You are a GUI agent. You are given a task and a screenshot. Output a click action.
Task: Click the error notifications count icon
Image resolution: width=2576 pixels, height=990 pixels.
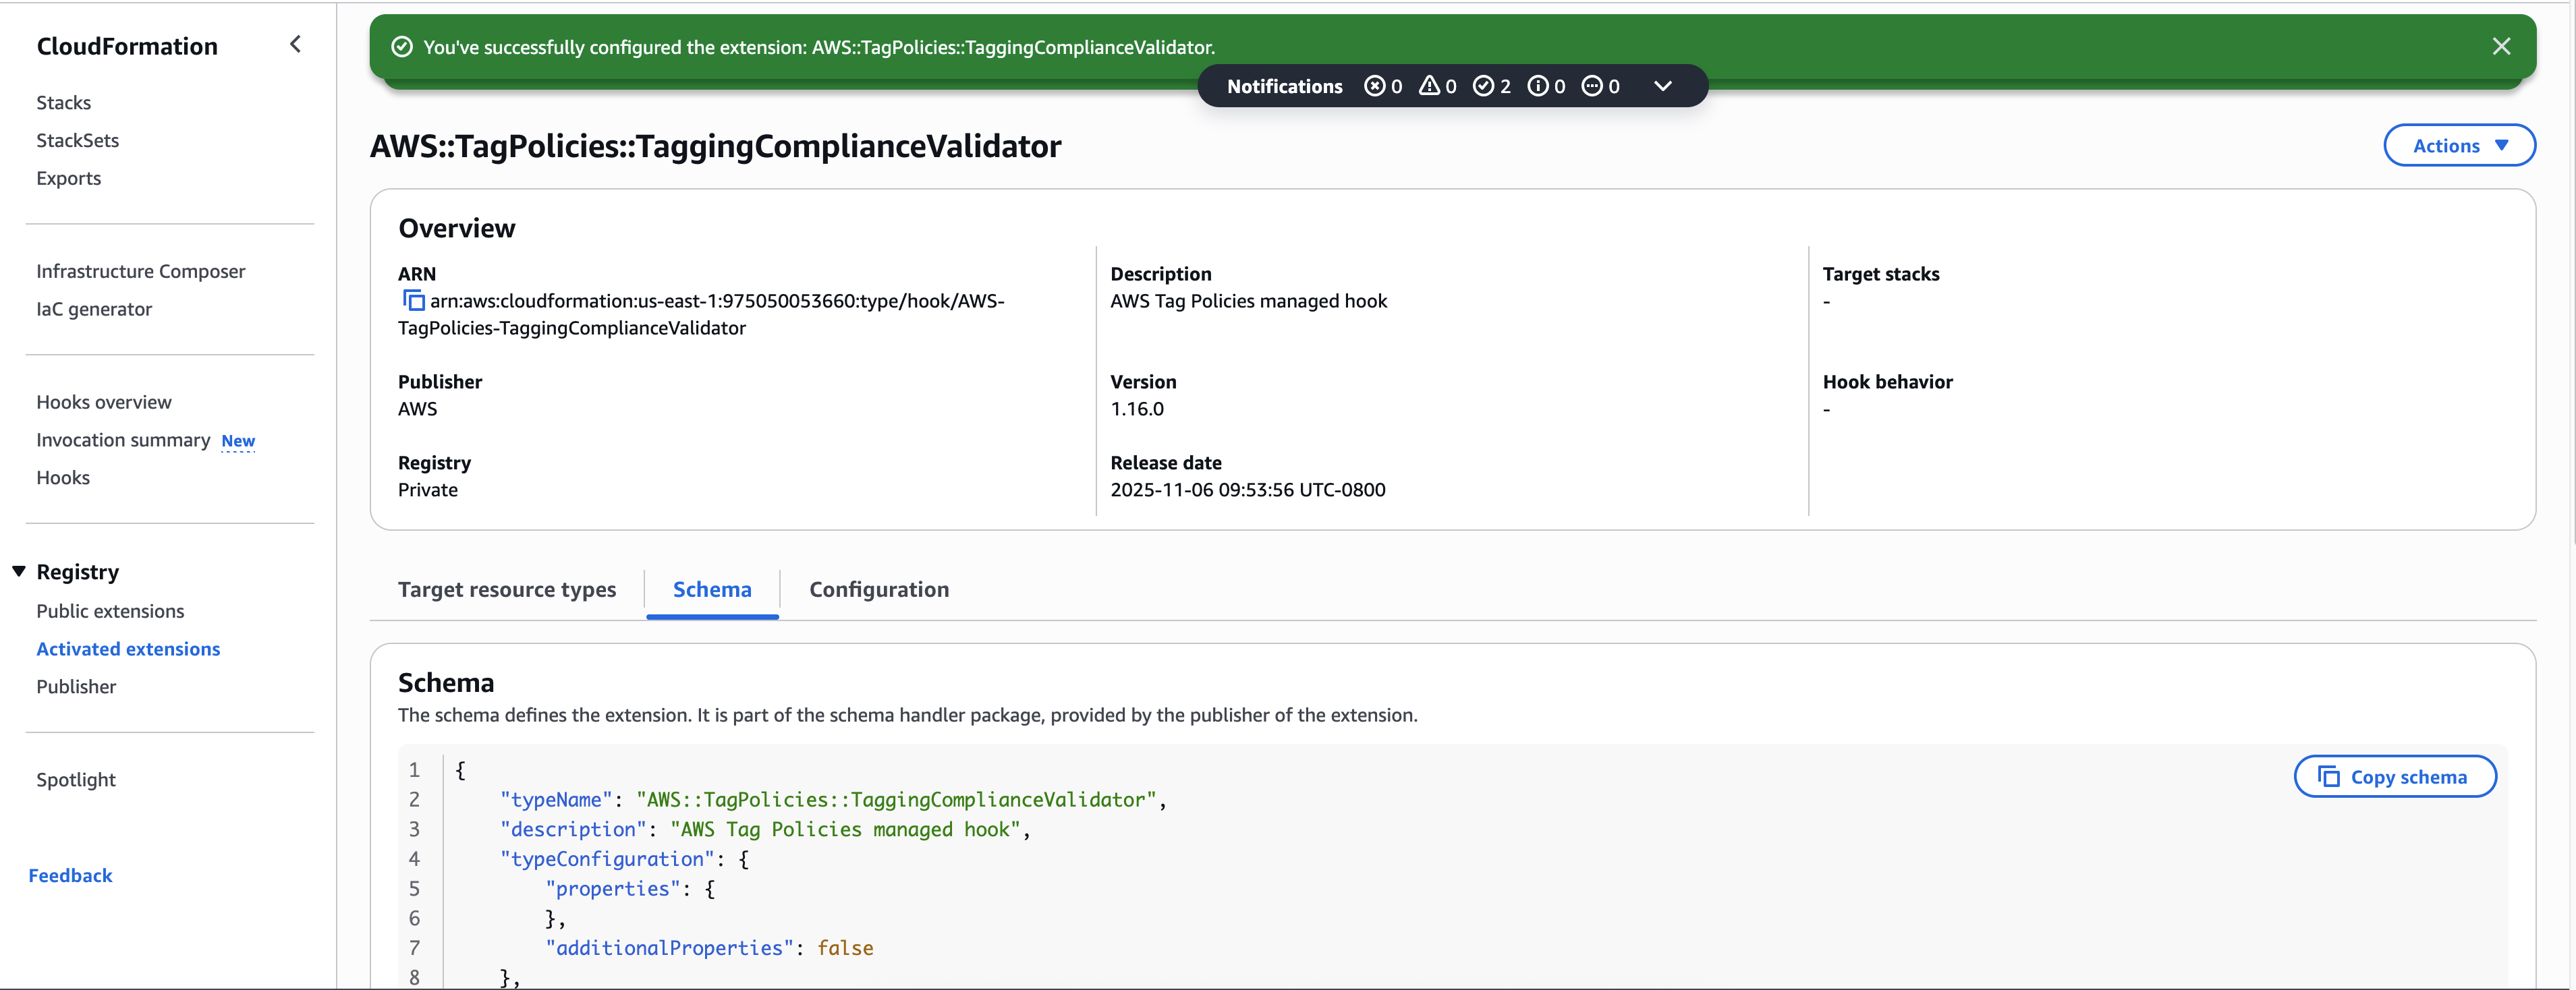[1375, 87]
